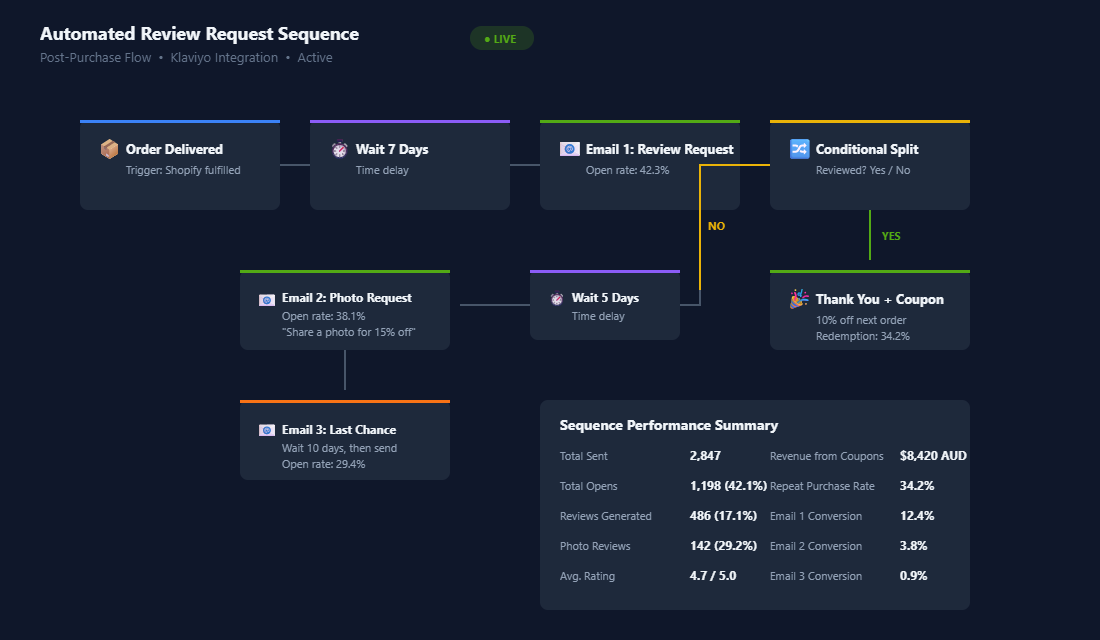This screenshot has height=640, width=1100.
Task: Select the YES branch under Conditional Split
Action: coord(891,236)
